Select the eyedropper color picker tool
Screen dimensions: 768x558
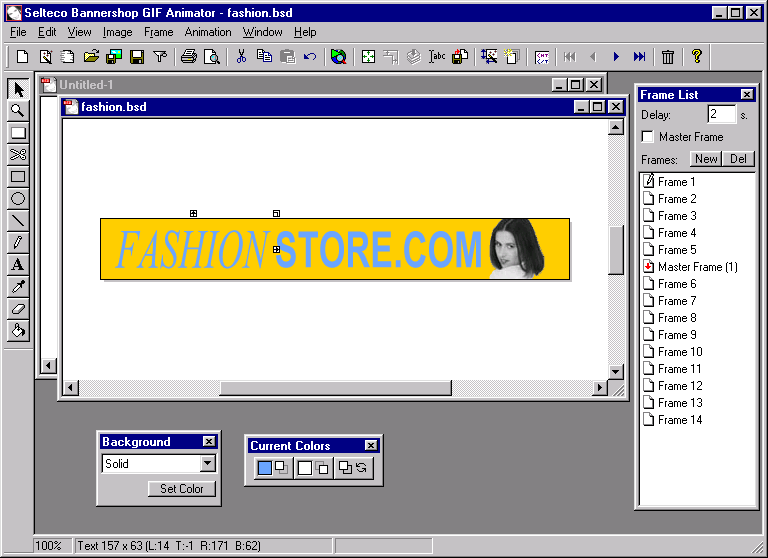[18, 287]
